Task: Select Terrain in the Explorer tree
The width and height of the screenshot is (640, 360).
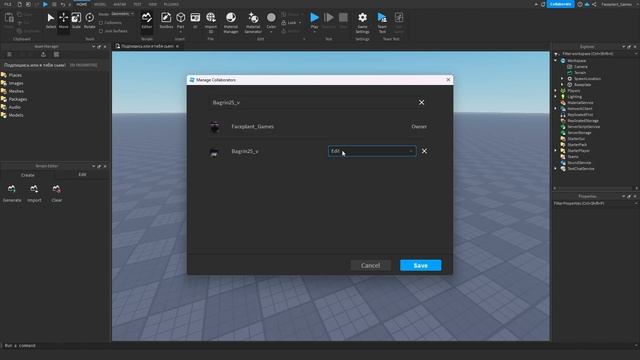Action: click(x=580, y=73)
